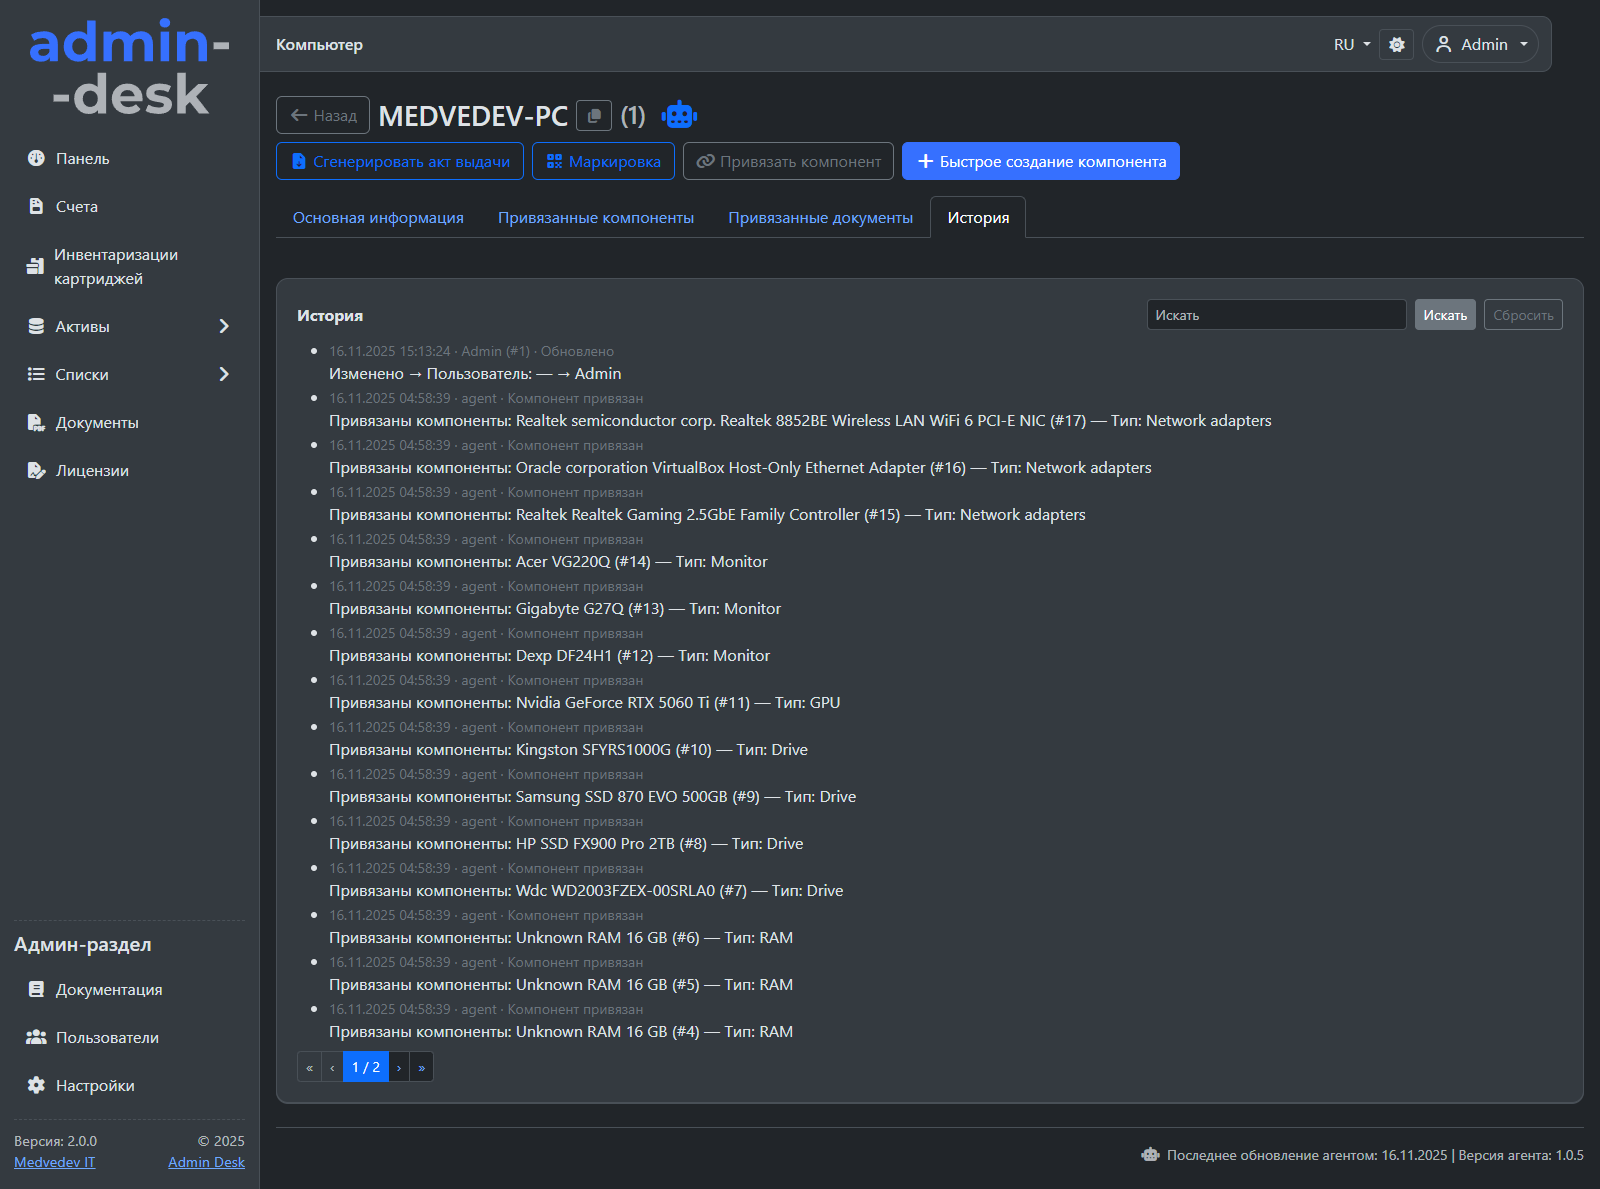Image resolution: width=1600 pixels, height=1189 pixels.
Task: Open Документация in admin section
Action: click(108, 990)
